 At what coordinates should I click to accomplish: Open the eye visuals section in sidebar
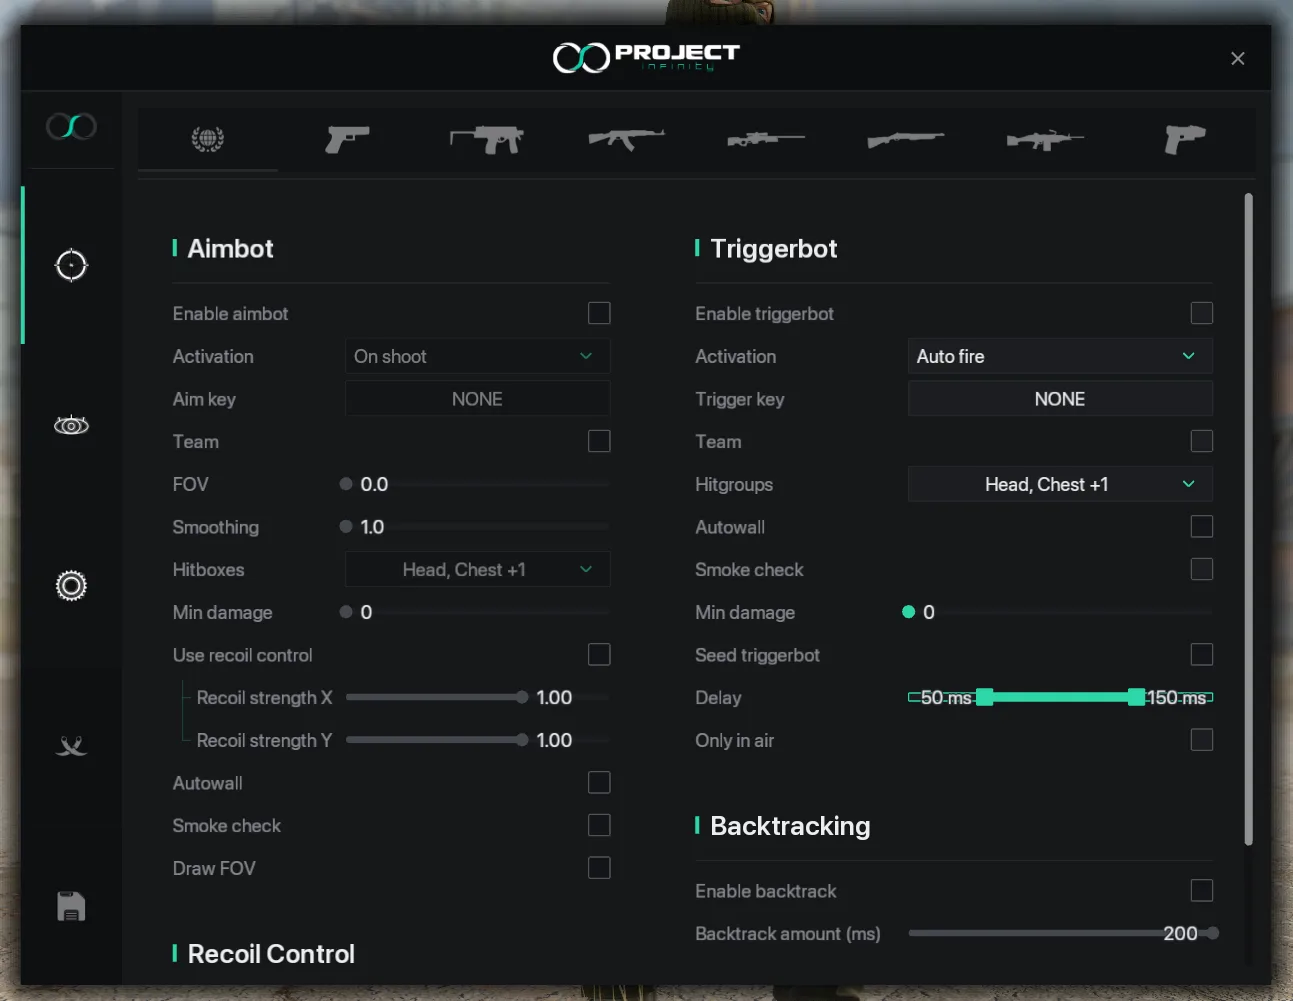click(x=71, y=426)
